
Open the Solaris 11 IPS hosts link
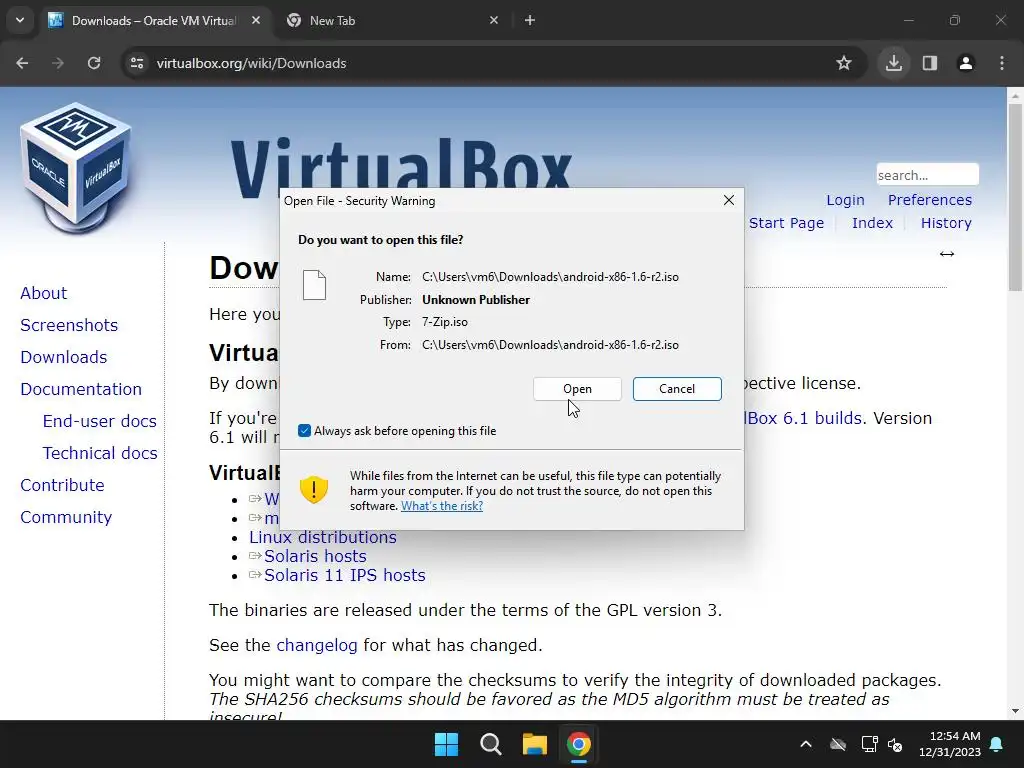coord(344,575)
